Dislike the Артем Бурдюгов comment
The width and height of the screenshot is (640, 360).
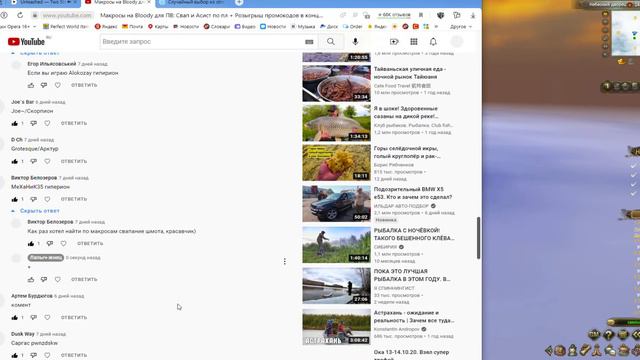point(33,317)
